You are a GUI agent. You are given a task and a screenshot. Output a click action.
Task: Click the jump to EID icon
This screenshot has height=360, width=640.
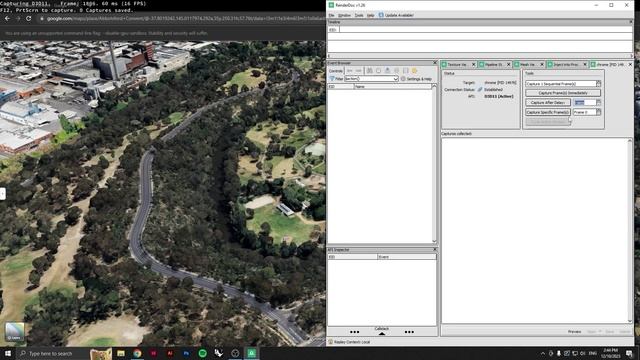click(378, 71)
